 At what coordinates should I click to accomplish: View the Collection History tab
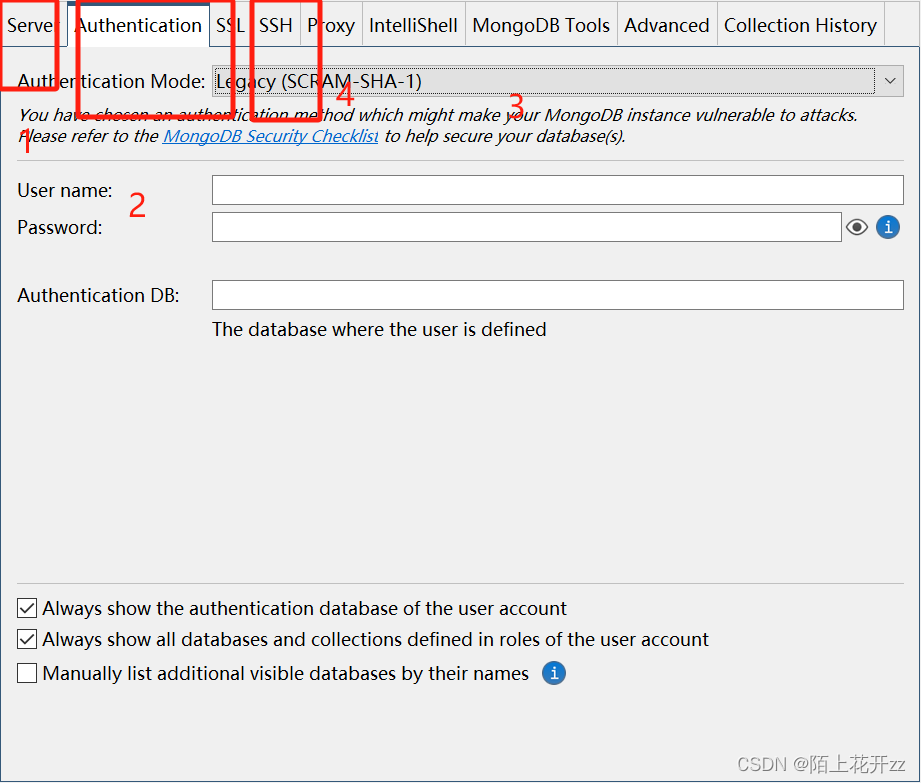[799, 25]
